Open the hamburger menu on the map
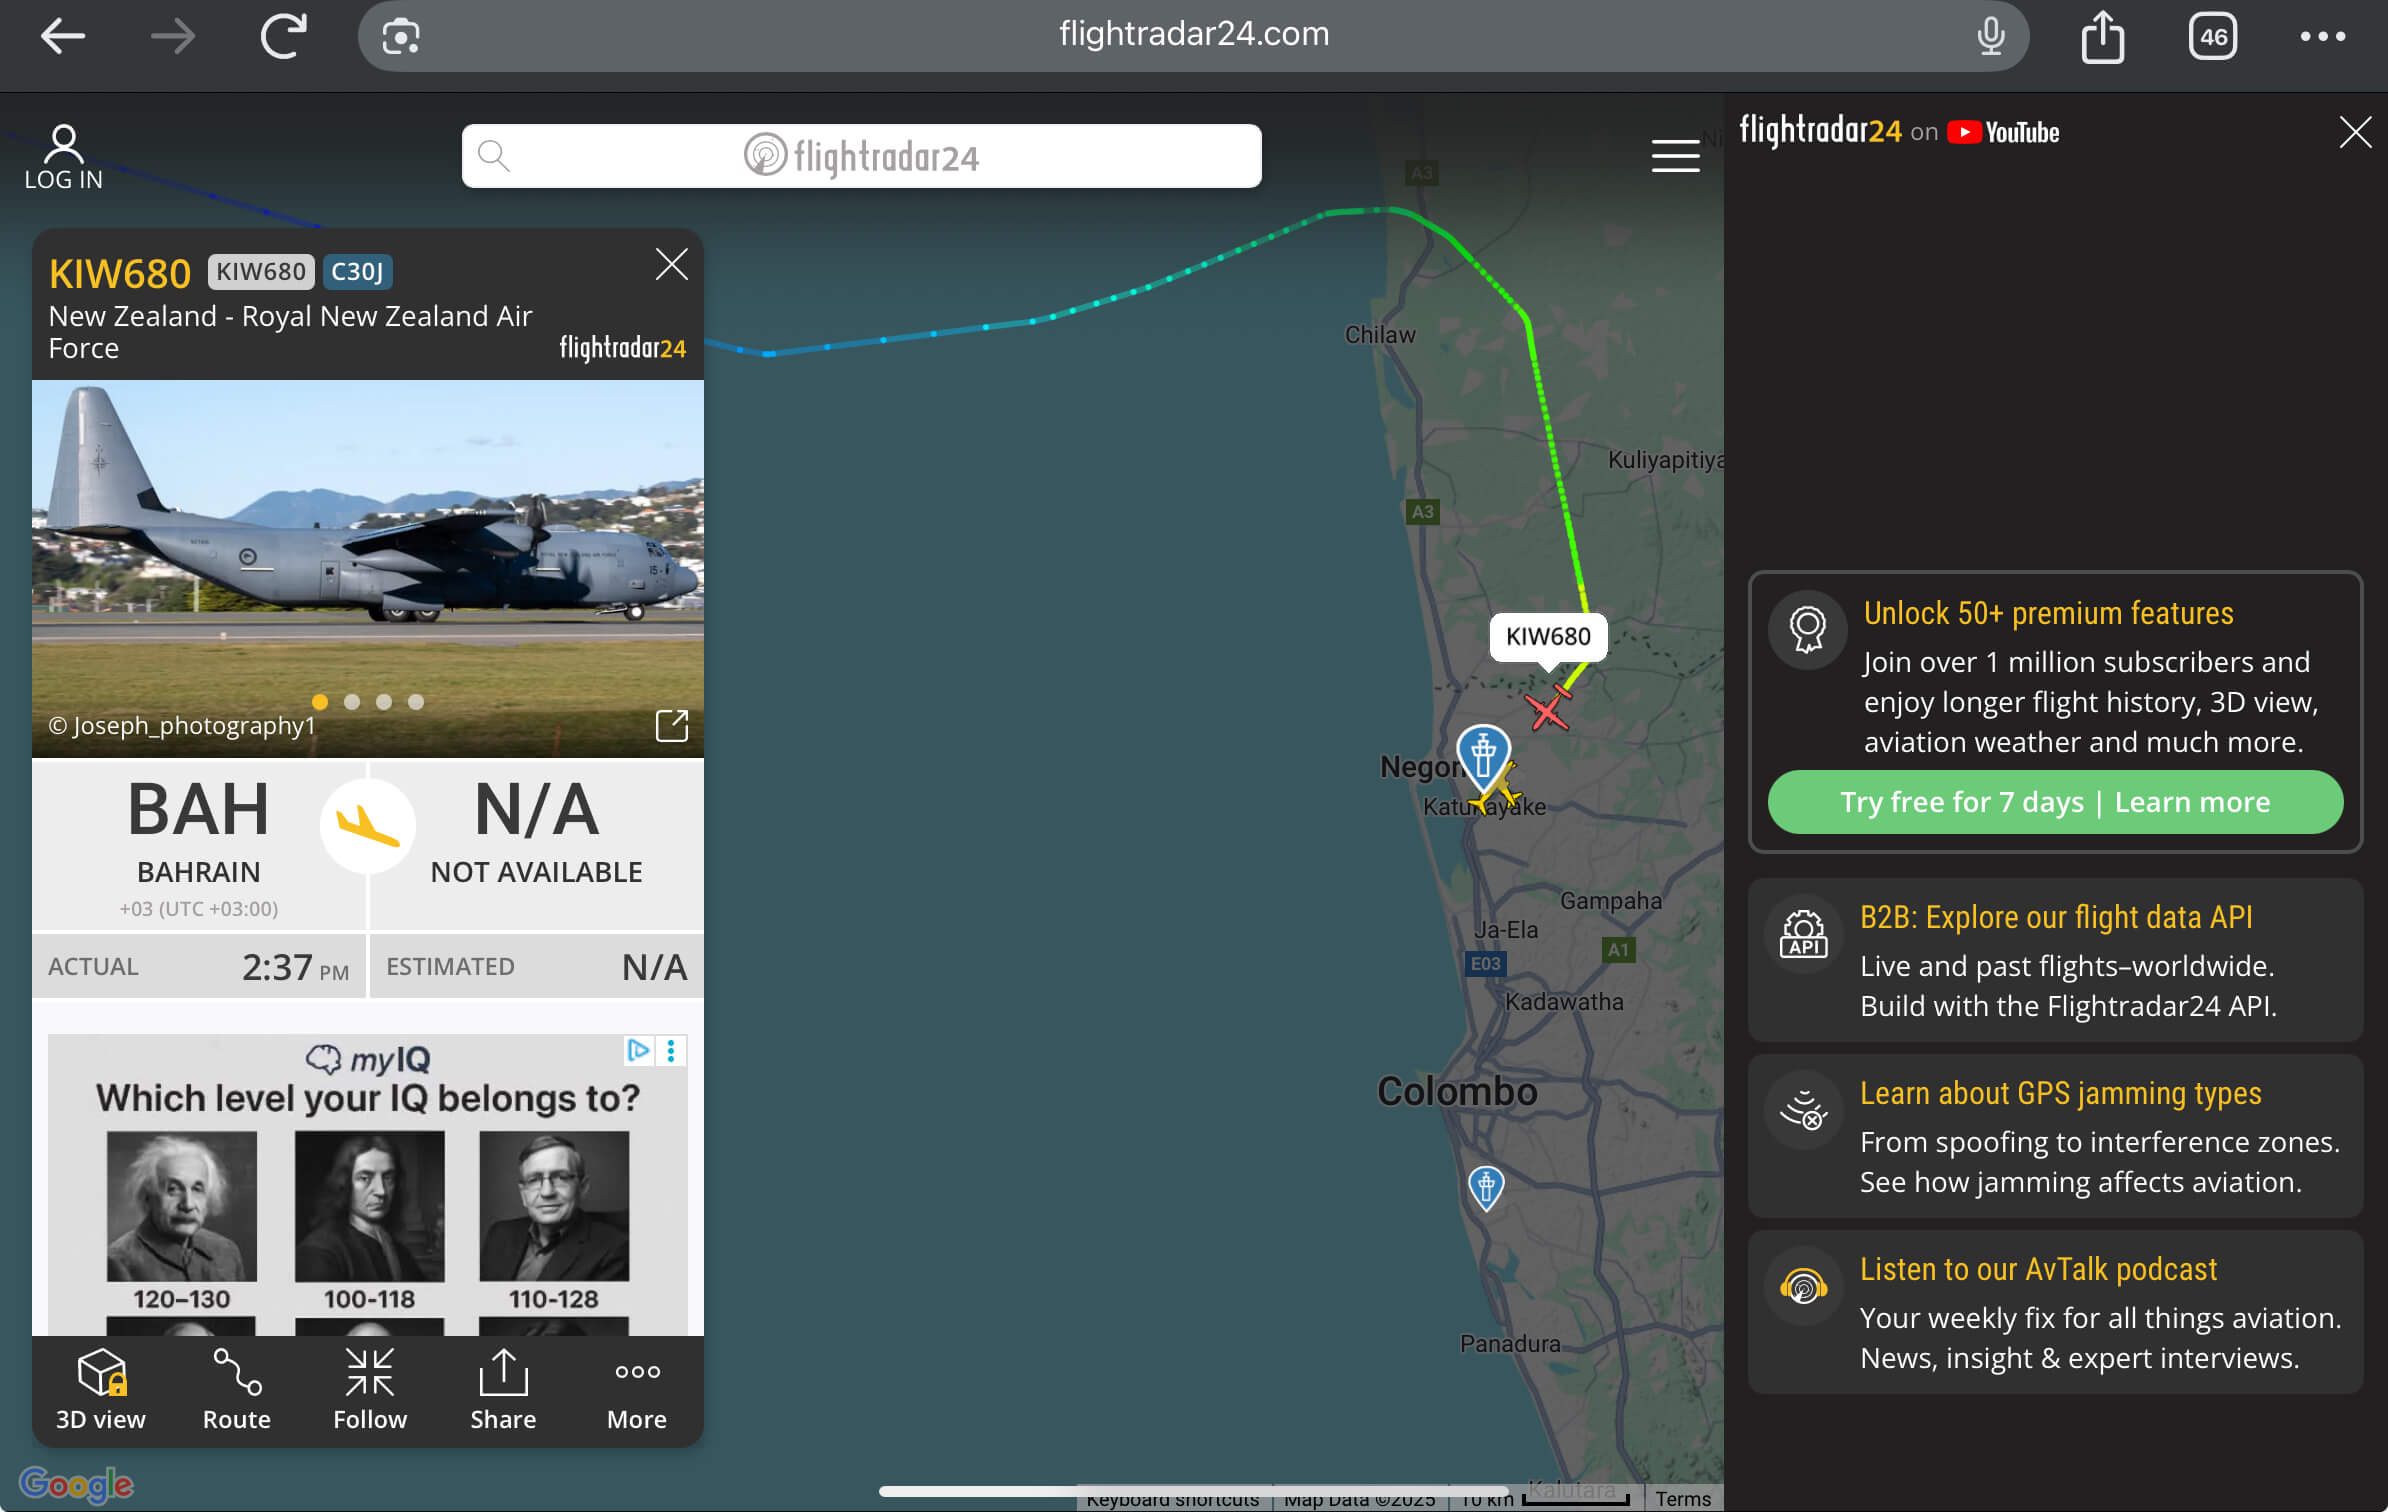Image resolution: width=2388 pixels, height=1512 pixels. point(1676,156)
